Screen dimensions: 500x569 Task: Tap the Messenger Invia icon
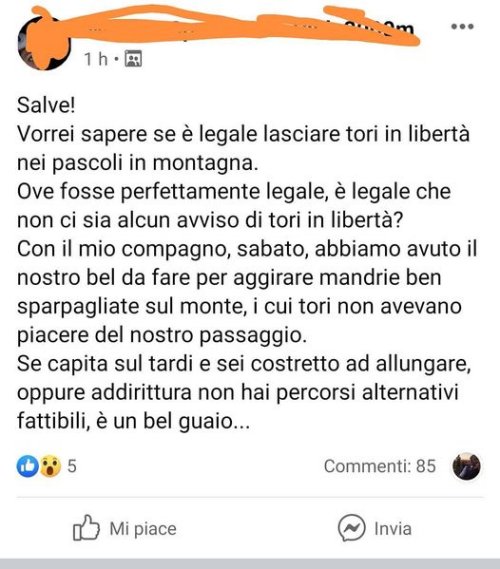click(351, 528)
